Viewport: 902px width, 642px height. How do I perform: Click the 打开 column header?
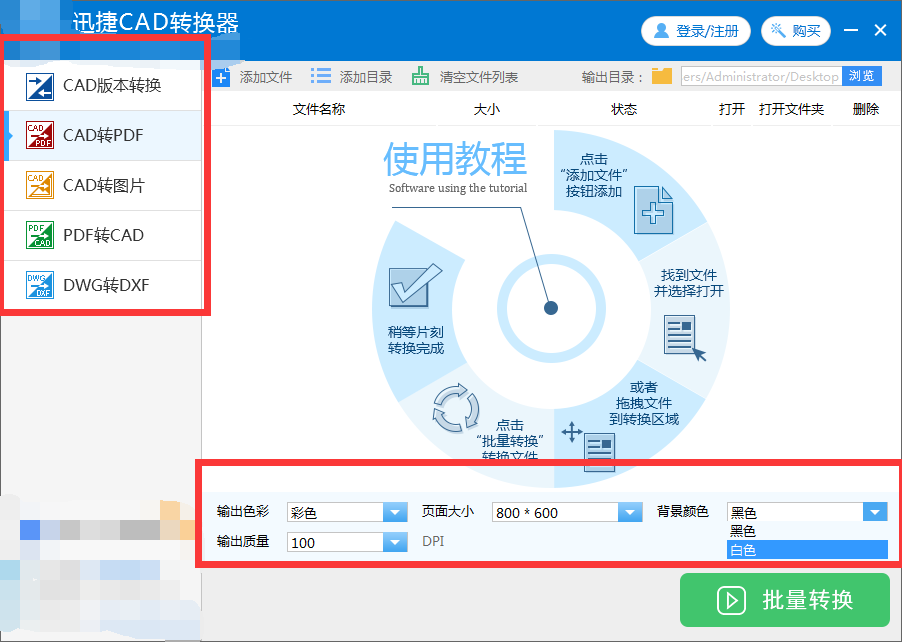click(732, 109)
